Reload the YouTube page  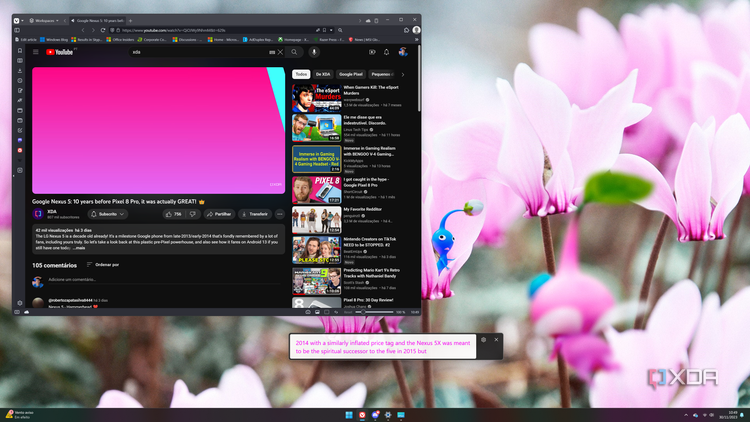click(x=103, y=30)
